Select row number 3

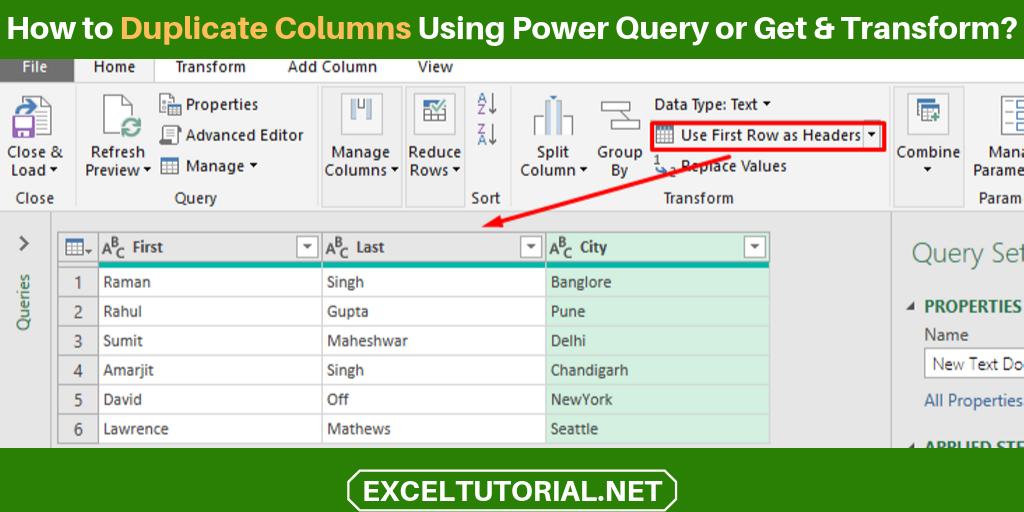click(78, 341)
